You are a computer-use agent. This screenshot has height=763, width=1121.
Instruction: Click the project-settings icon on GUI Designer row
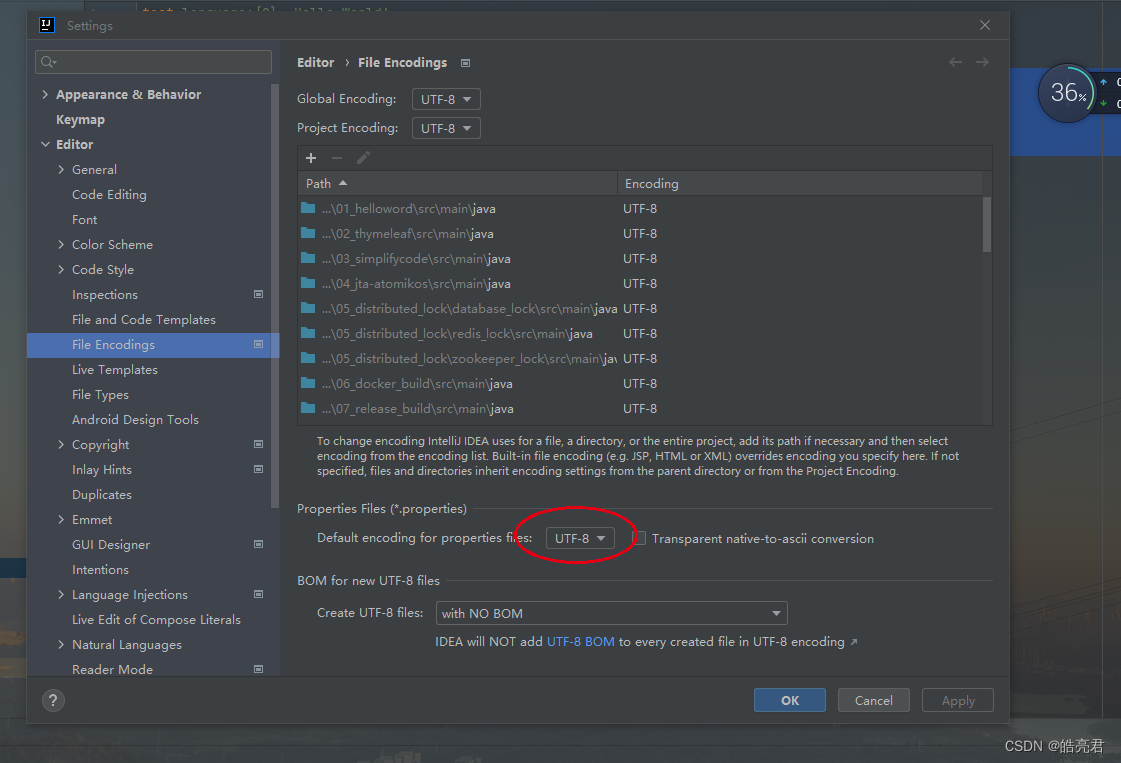point(259,544)
